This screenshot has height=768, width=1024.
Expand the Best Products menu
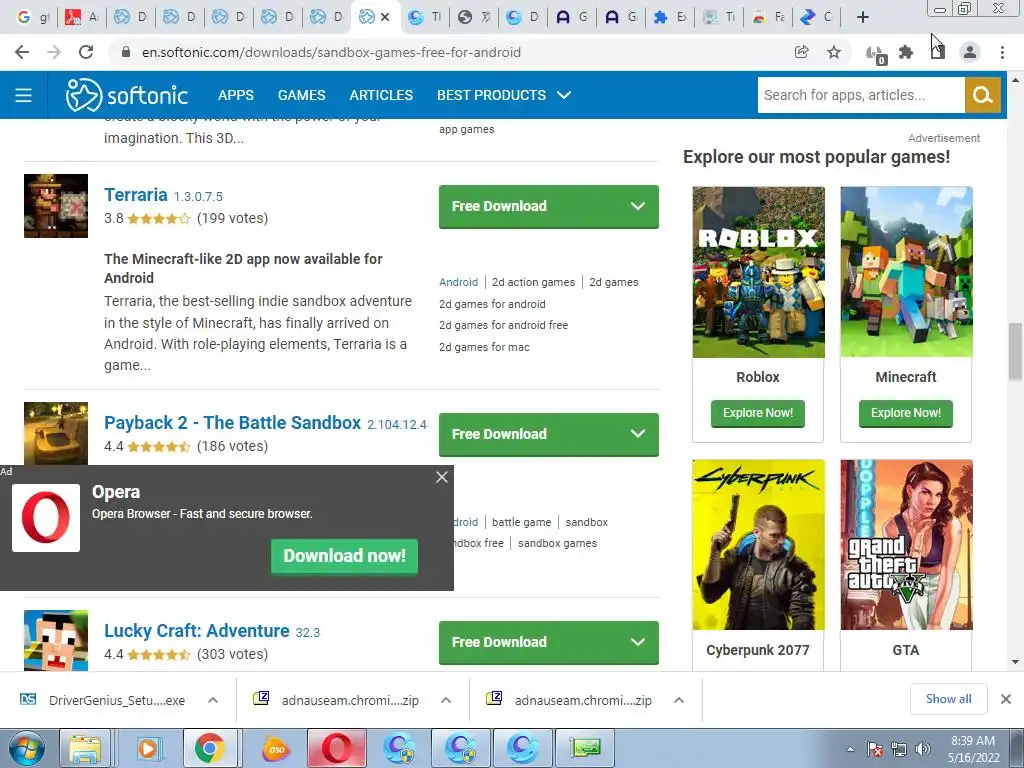pos(504,95)
